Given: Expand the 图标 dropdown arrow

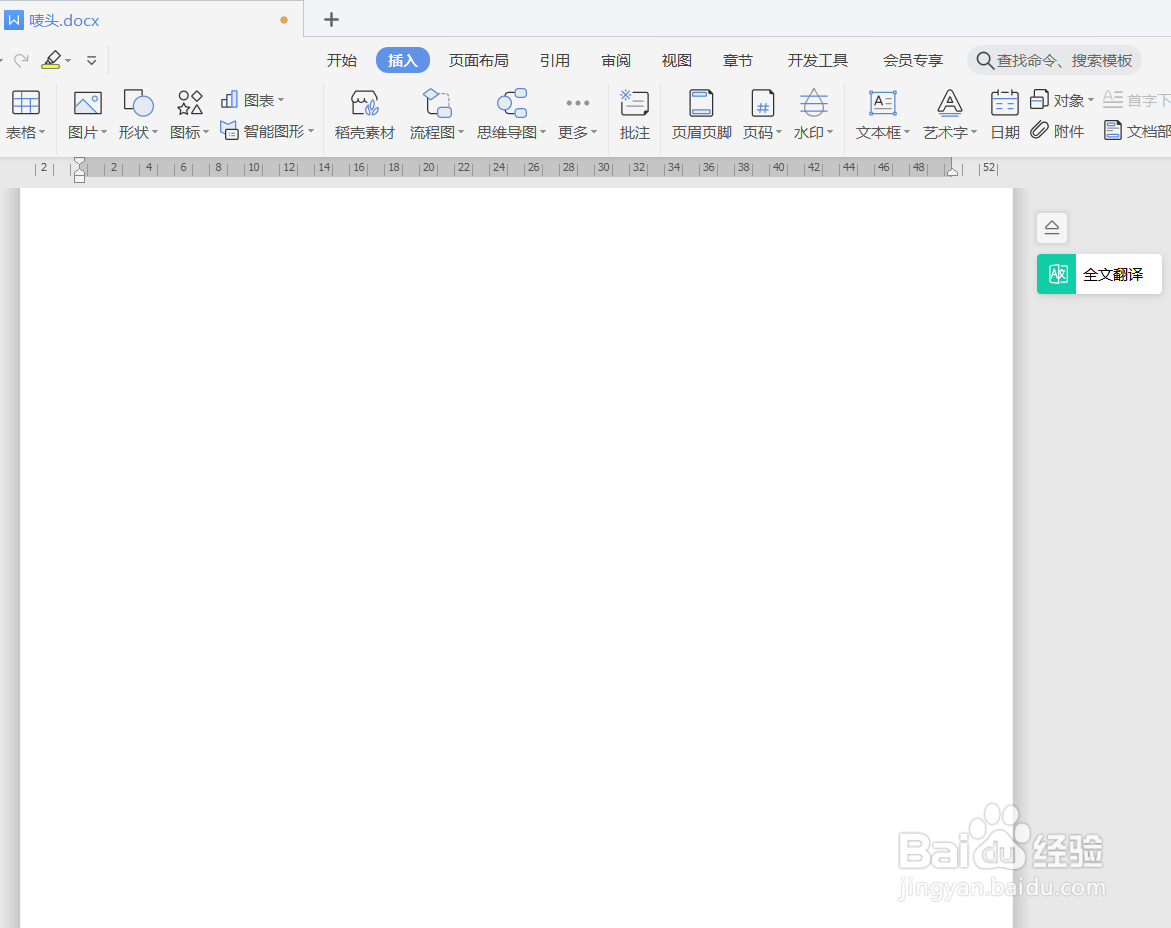Looking at the screenshot, I should [206, 132].
